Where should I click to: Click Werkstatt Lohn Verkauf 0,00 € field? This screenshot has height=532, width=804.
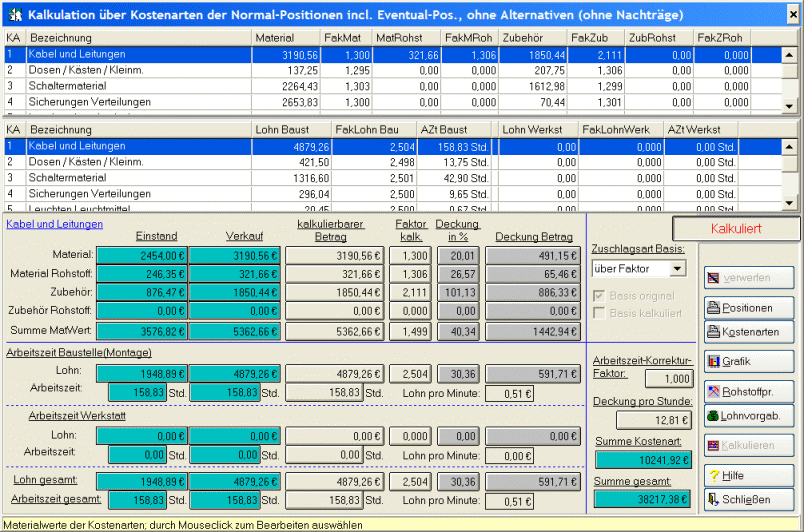pyautogui.click(x=235, y=436)
